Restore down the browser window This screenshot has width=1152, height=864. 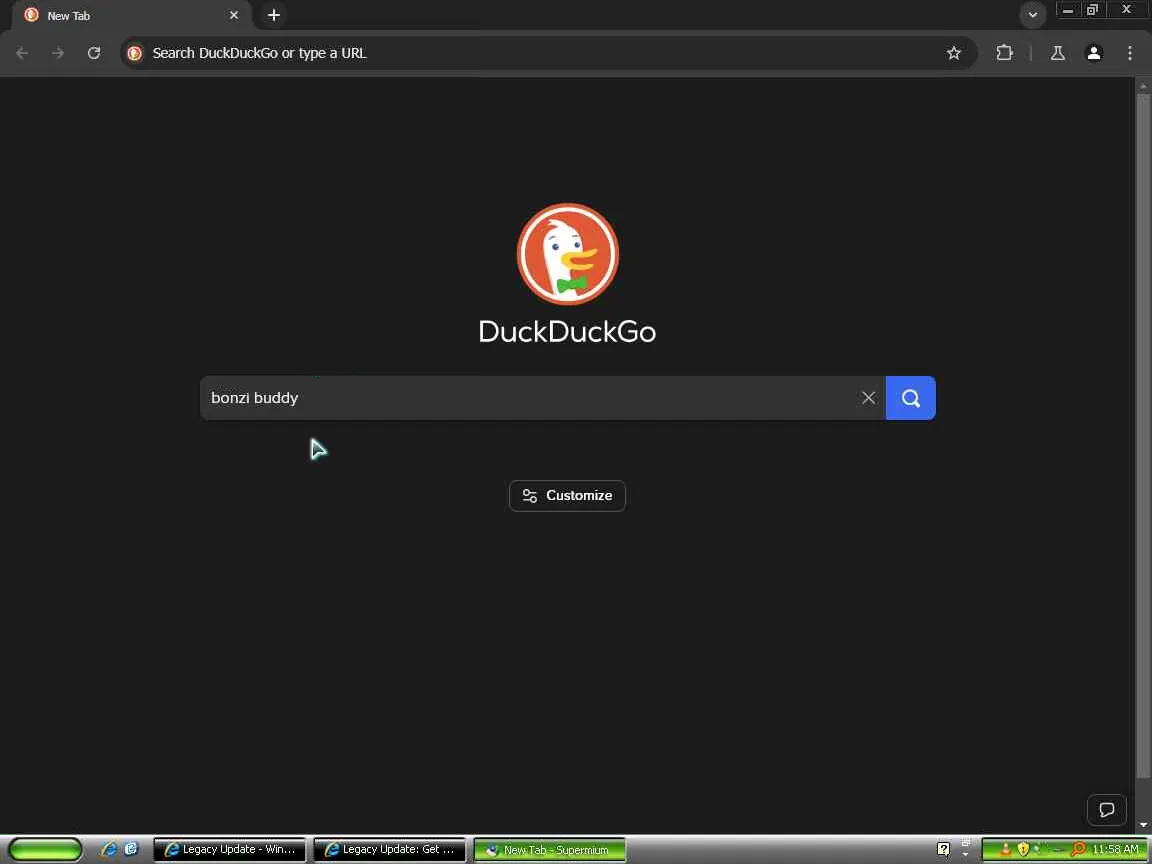1092,10
